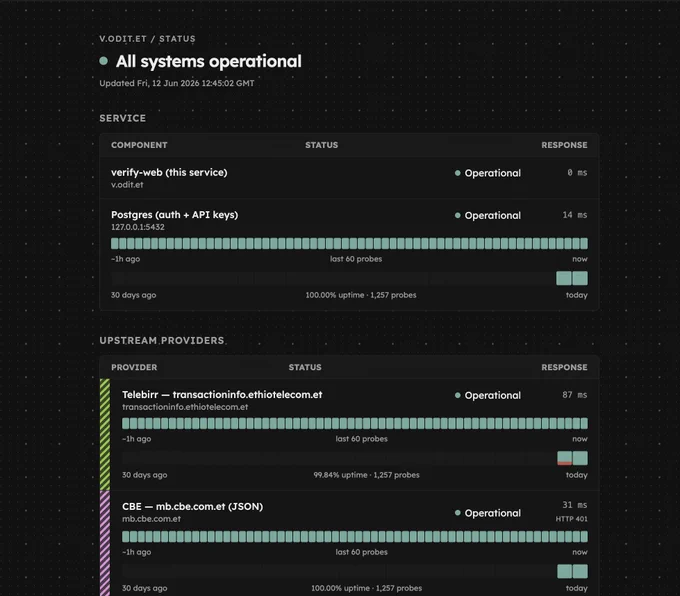Click the 31 ms response value
The height and width of the screenshot is (596, 680).
point(575,505)
